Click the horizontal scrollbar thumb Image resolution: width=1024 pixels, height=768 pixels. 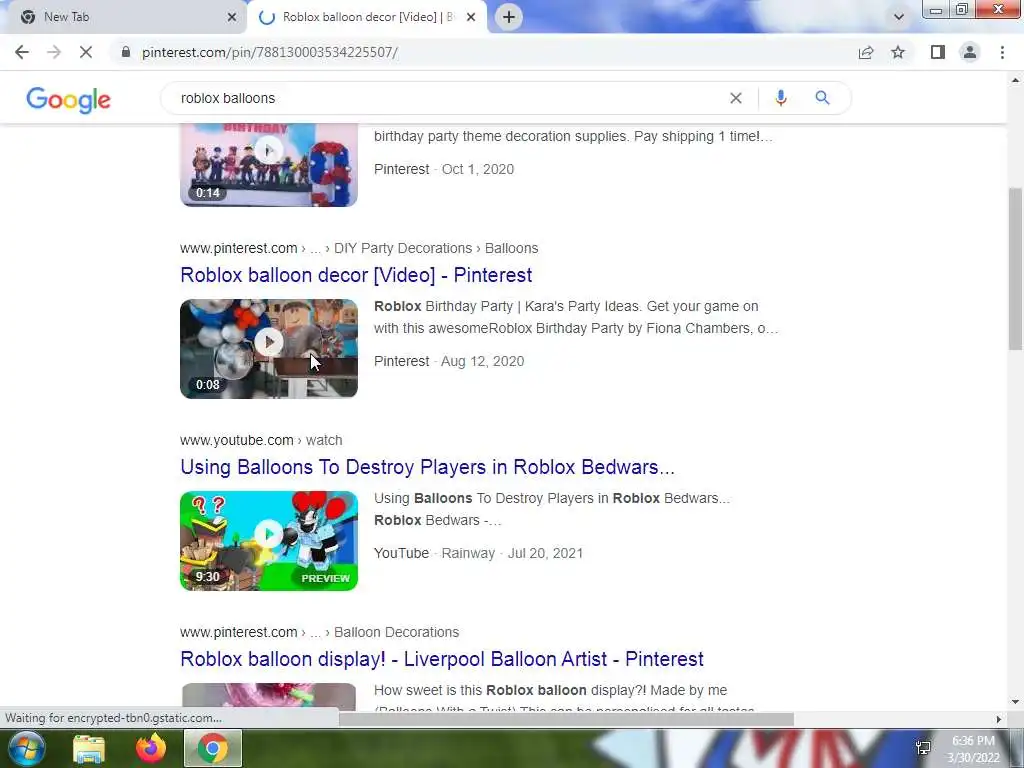click(566, 719)
